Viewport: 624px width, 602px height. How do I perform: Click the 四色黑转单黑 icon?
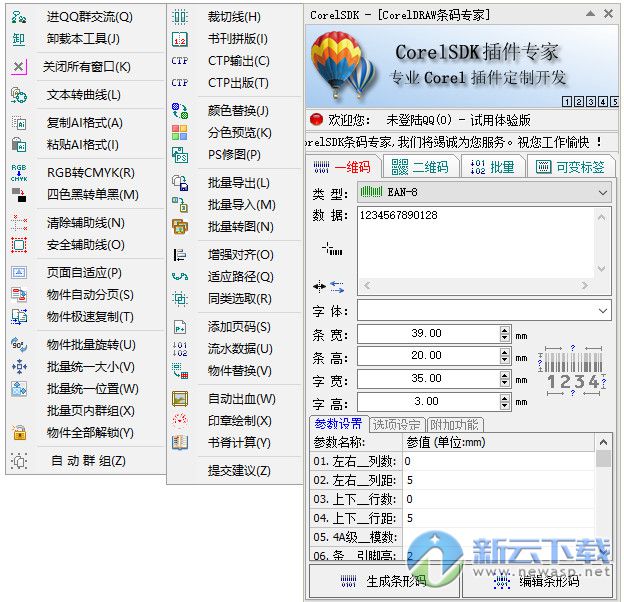click(x=19, y=195)
